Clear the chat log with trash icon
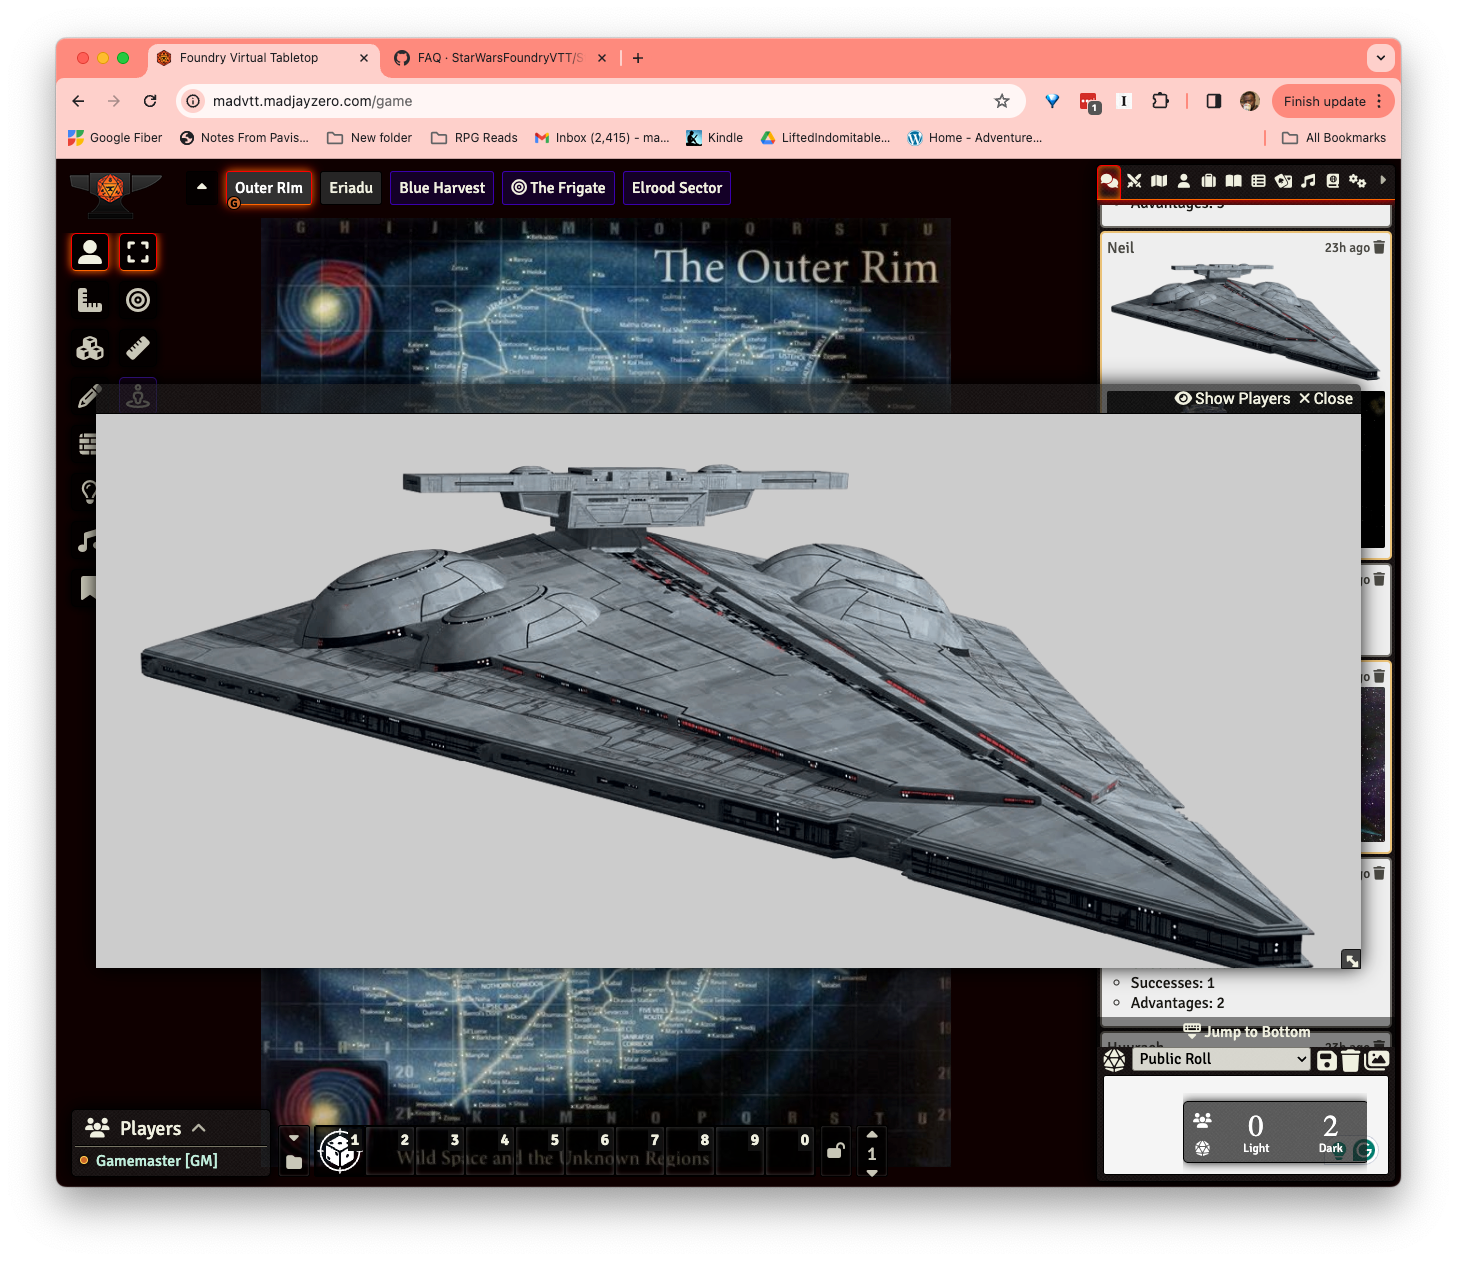1457x1261 pixels. [x=1350, y=1060]
